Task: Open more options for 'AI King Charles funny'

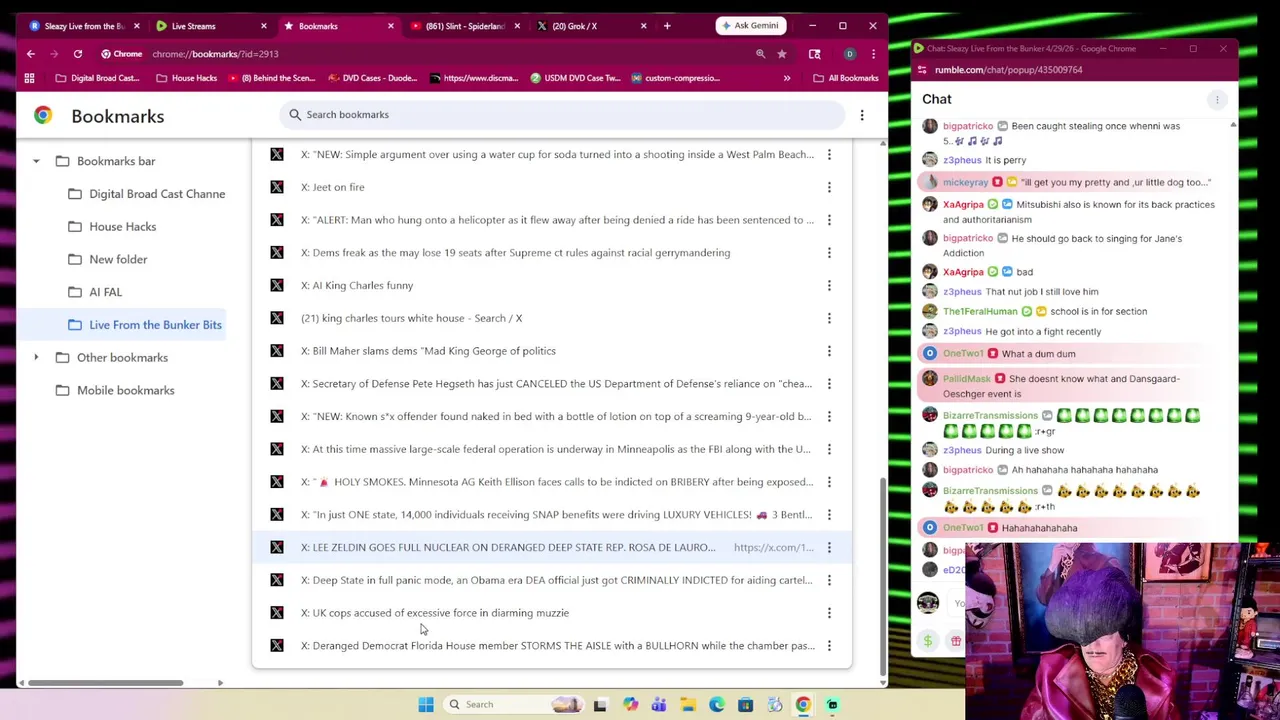Action: [x=829, y=285]
